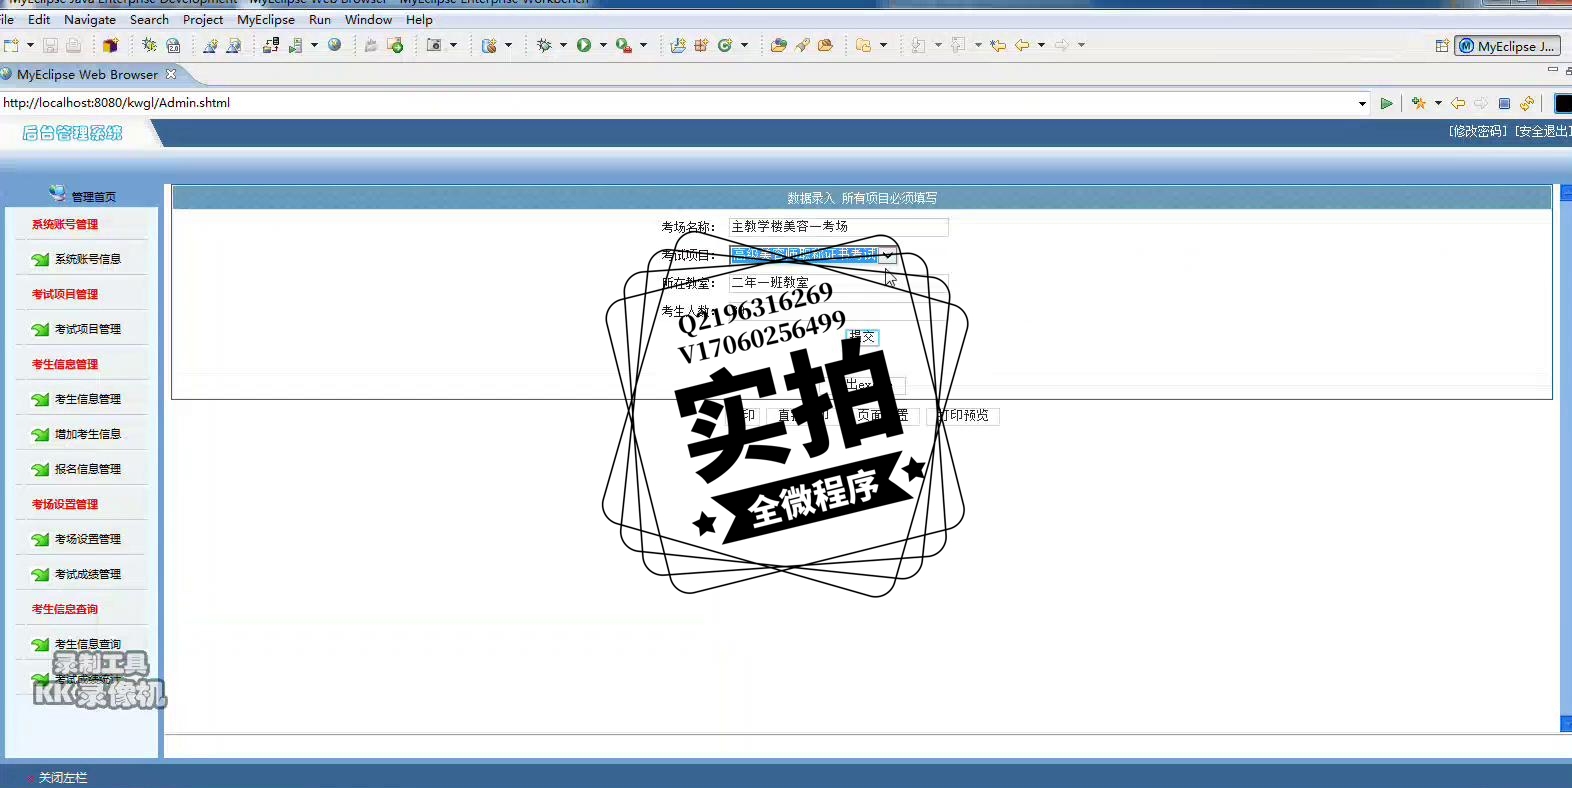Expand the External Tools dropdown arrow

point(643,45)
